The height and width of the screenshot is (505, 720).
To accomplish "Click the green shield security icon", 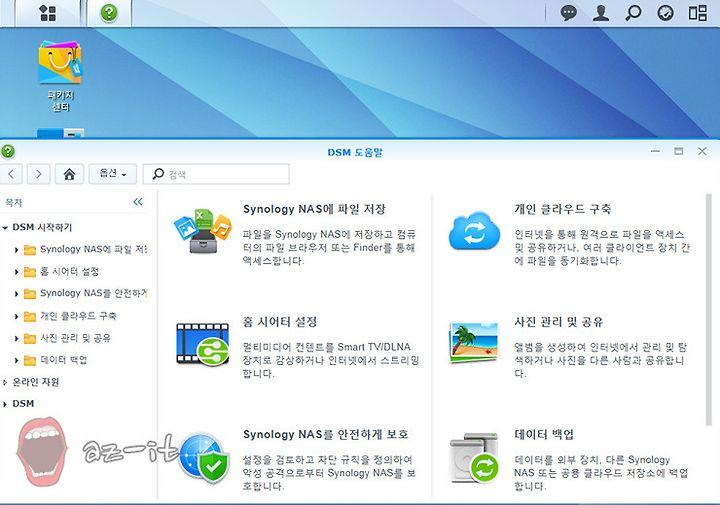I will click(x=204, y=458).
